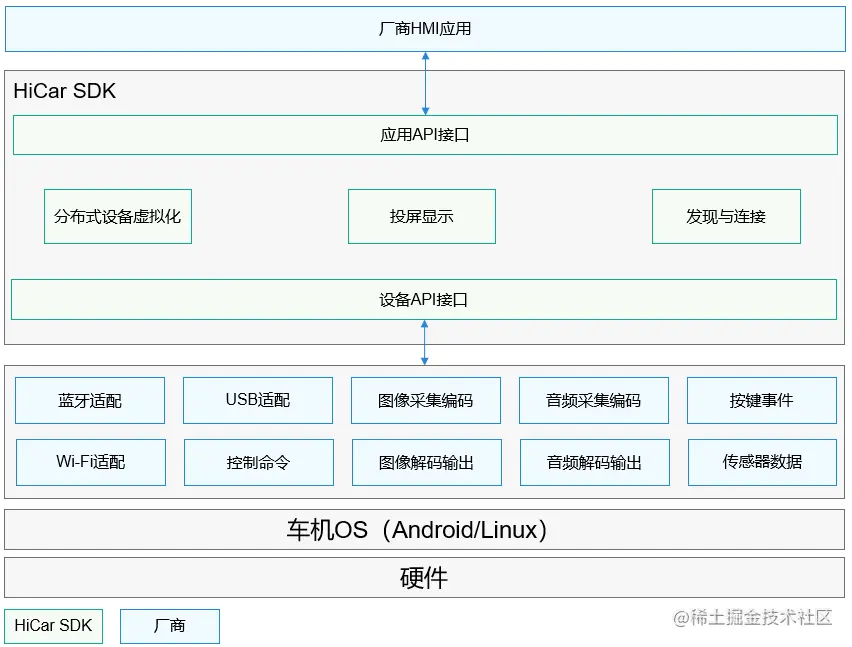This screenshot has width=852, height=647.
Task: Select the 投屏显示 module box
Action: 422,216
